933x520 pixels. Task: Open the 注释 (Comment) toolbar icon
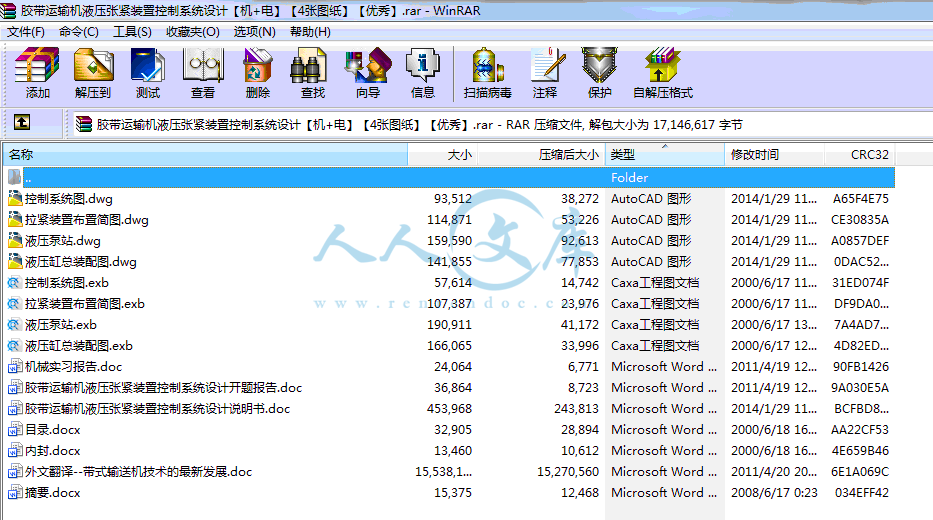pos(546,65)
